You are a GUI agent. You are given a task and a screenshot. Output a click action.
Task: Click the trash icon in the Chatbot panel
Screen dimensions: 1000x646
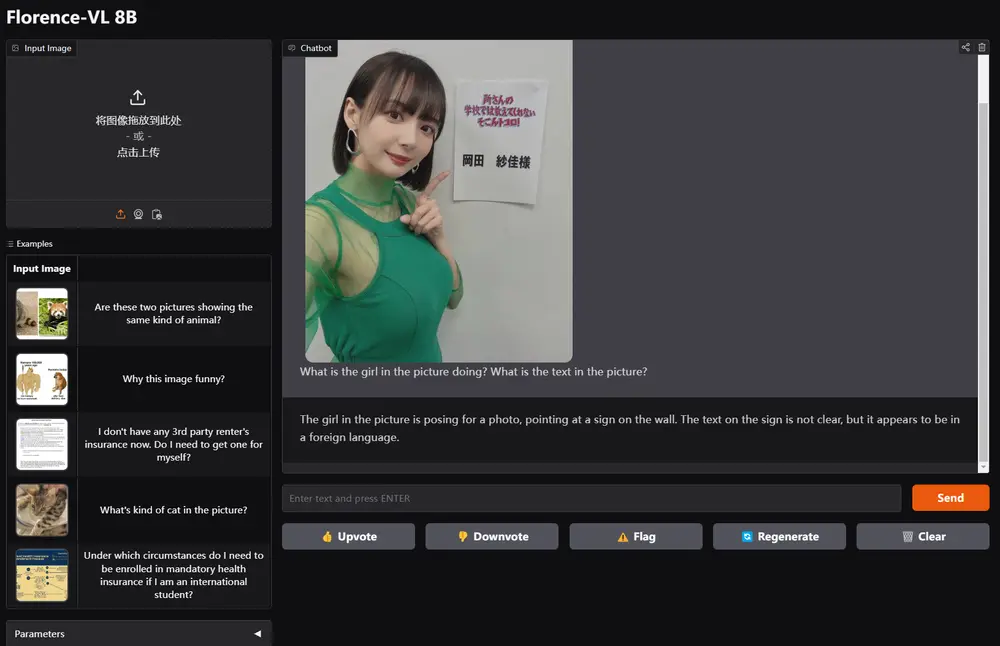(x=982, y=47)
